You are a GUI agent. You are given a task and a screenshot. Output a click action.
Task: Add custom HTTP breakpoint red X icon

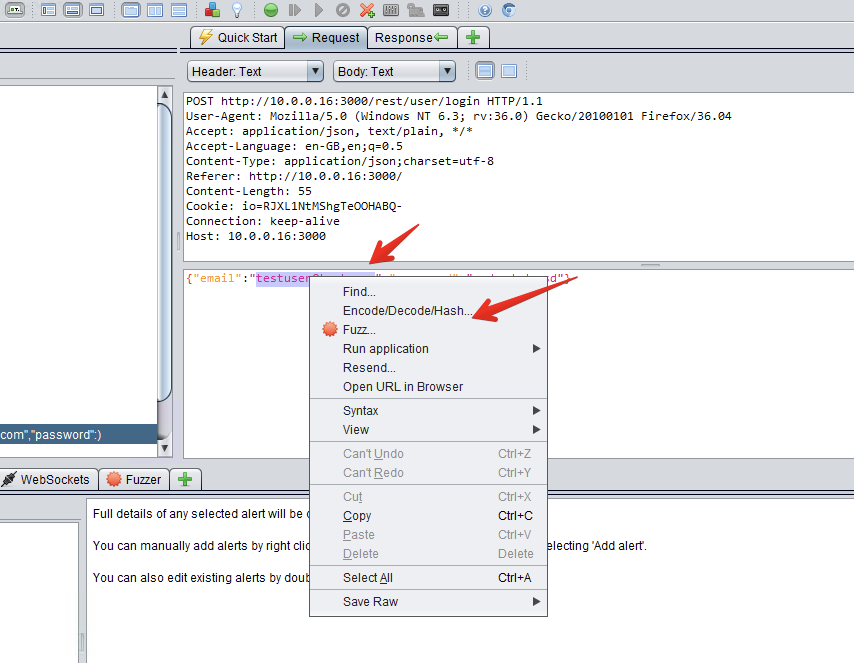(x=367, y=10)
